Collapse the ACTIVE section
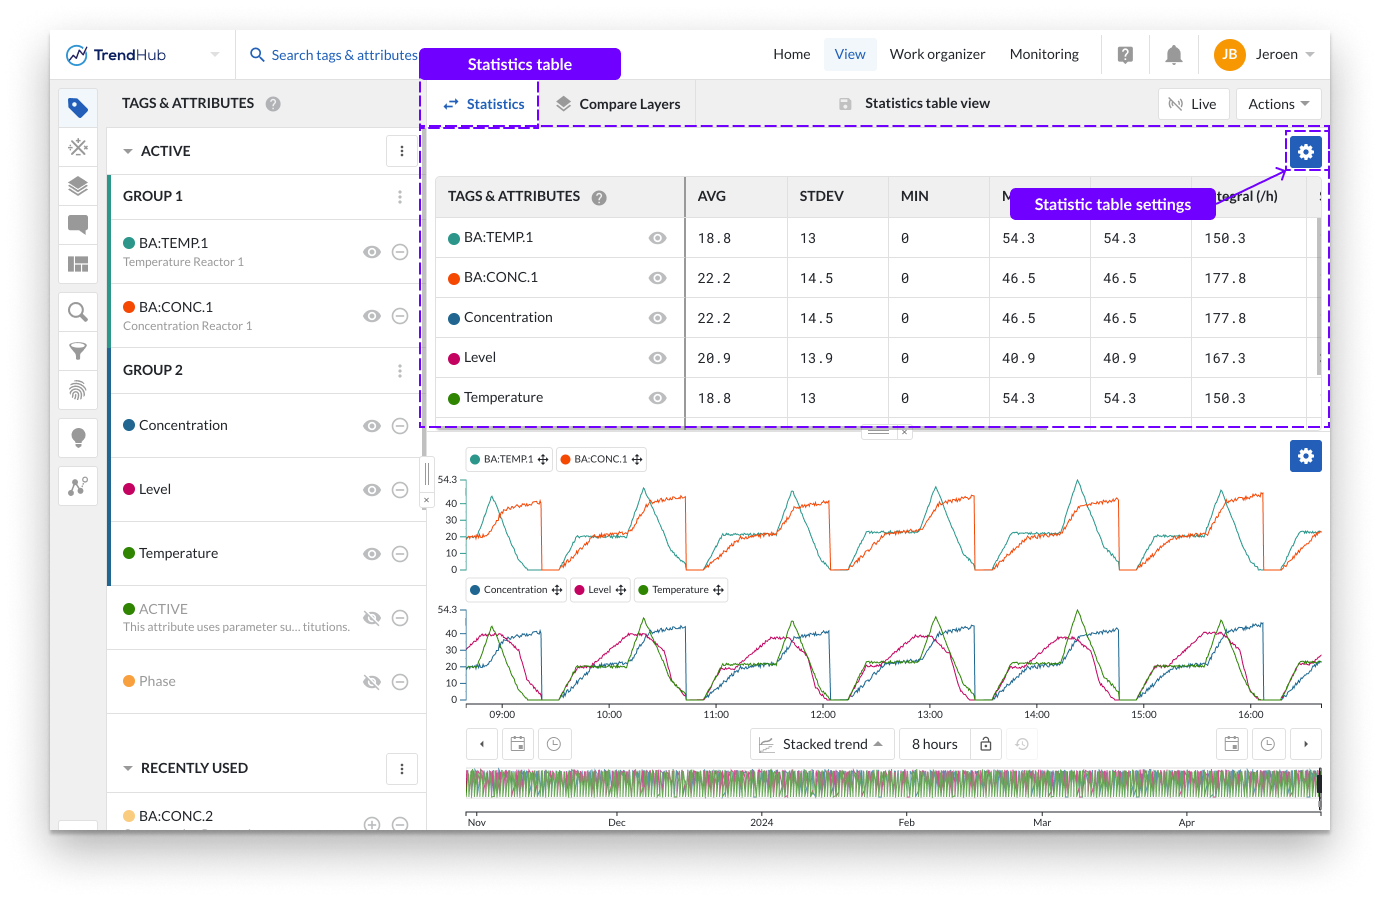This screenshot has width=1380, height=900. 128,152
